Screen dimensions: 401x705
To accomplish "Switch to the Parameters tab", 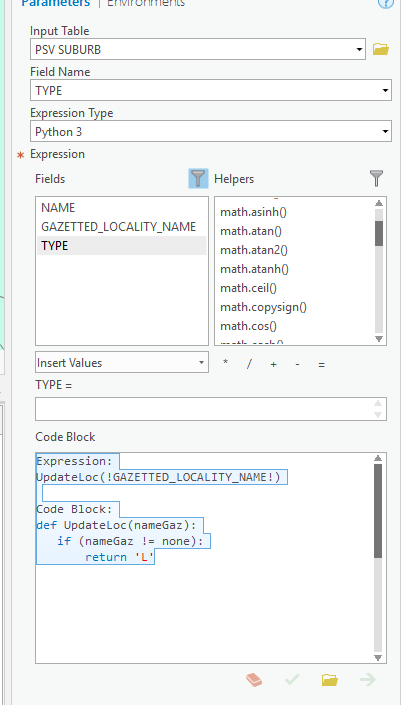I will pos(56,3).
